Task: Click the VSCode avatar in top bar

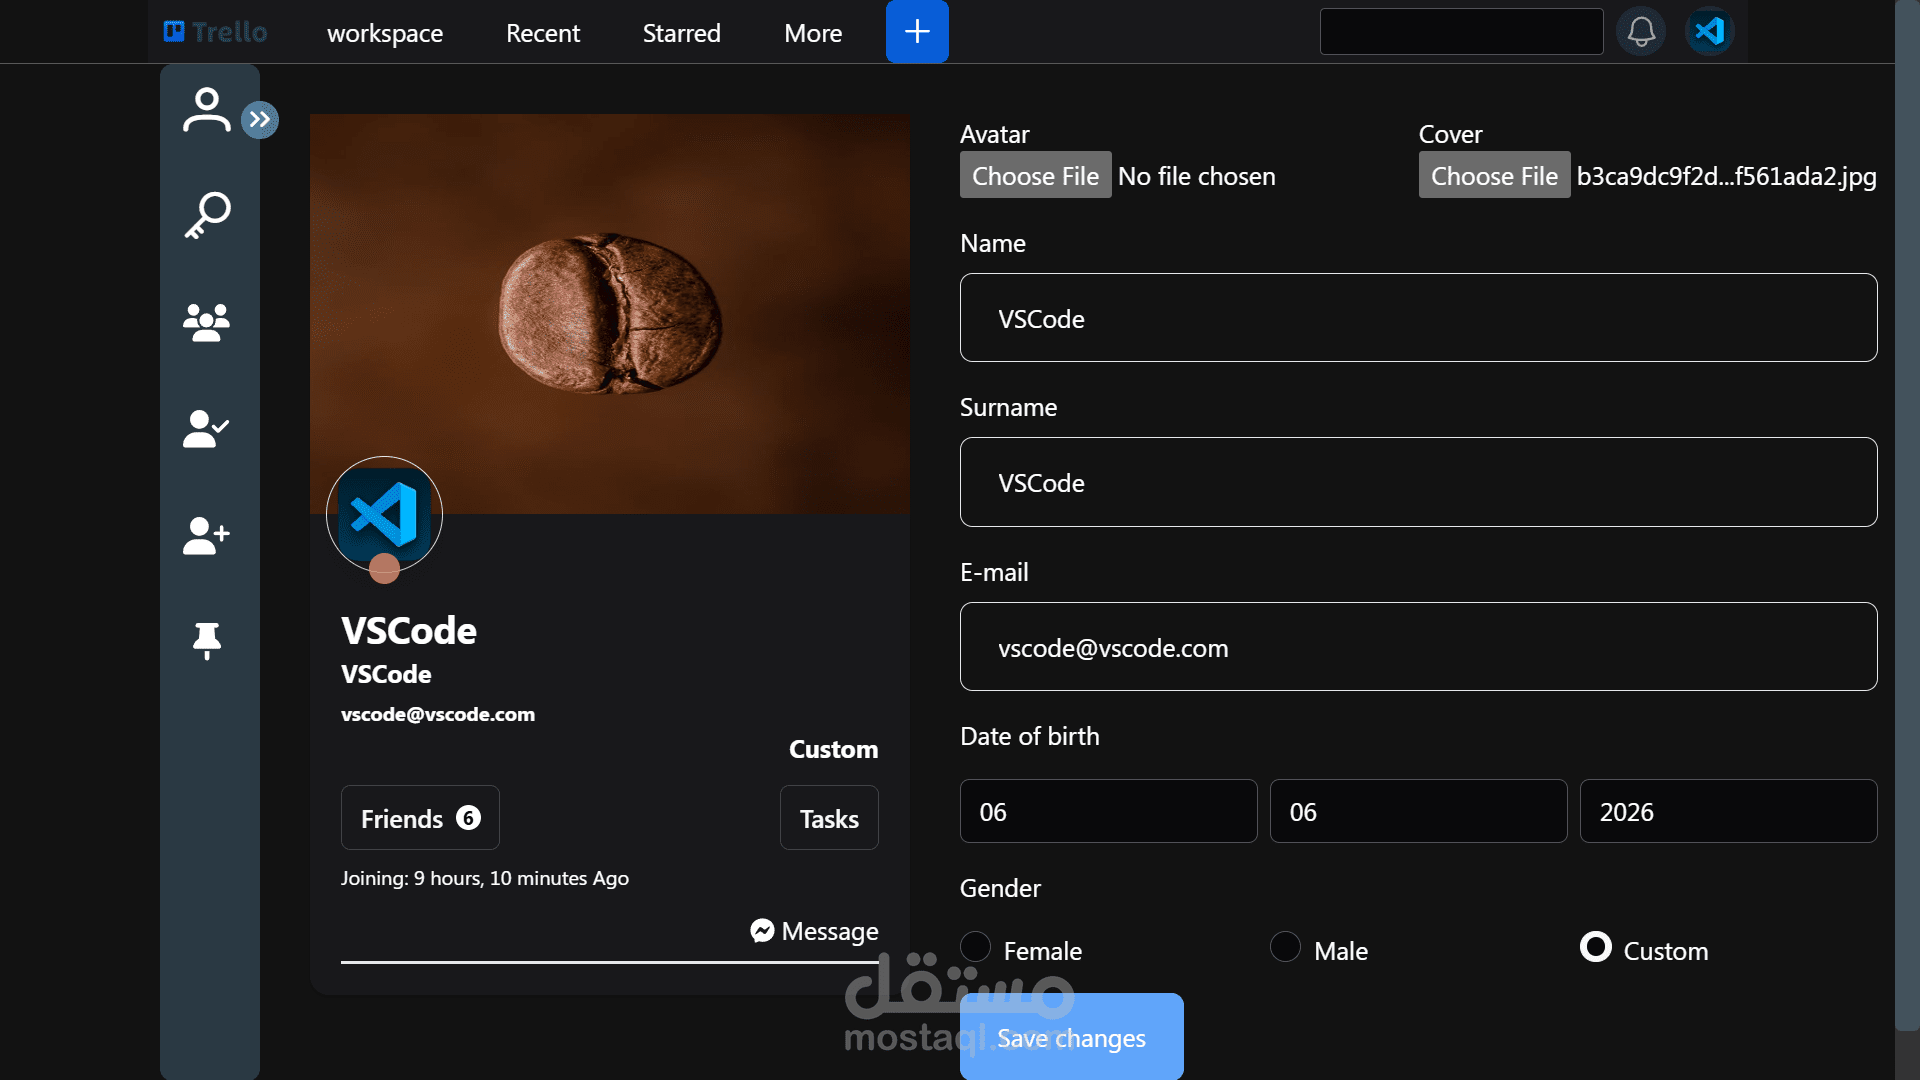Action: [1709, 32]
